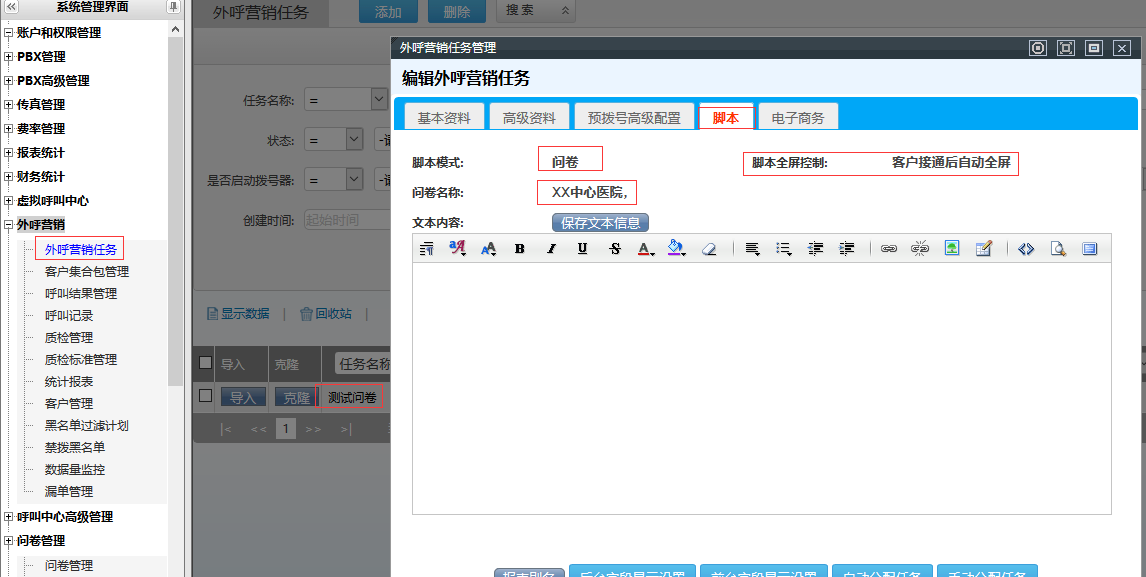The width and height of the screenshot is (1146, 577).
Task: Switch to the 基本资料 tab
Action: tap(444, 117)
